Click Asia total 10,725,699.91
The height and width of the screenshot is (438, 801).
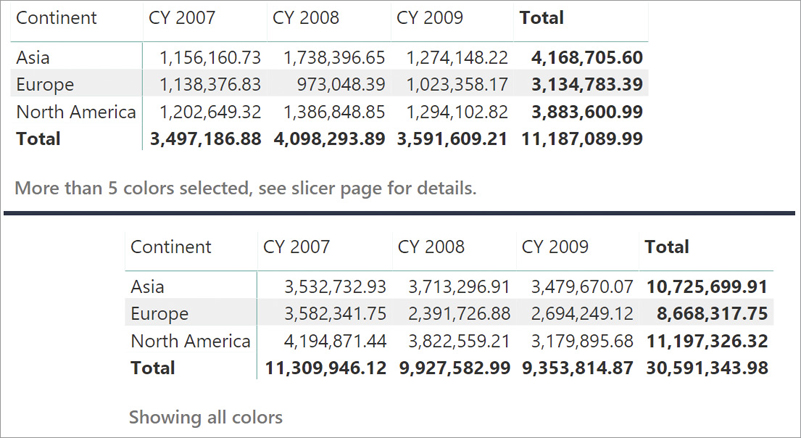(707, 286)
